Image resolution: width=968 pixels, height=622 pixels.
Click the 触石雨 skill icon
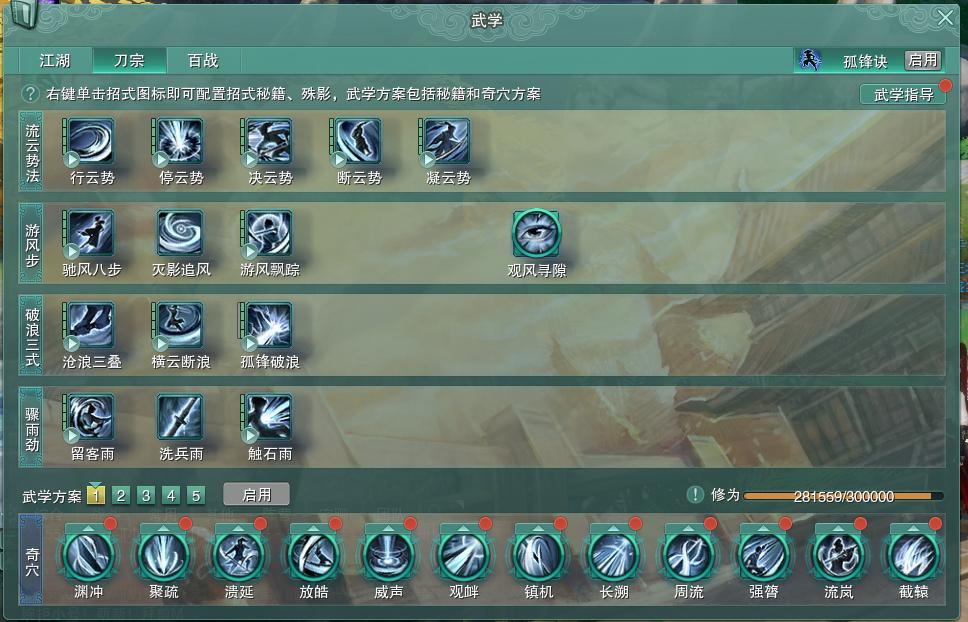pos(269,418)
